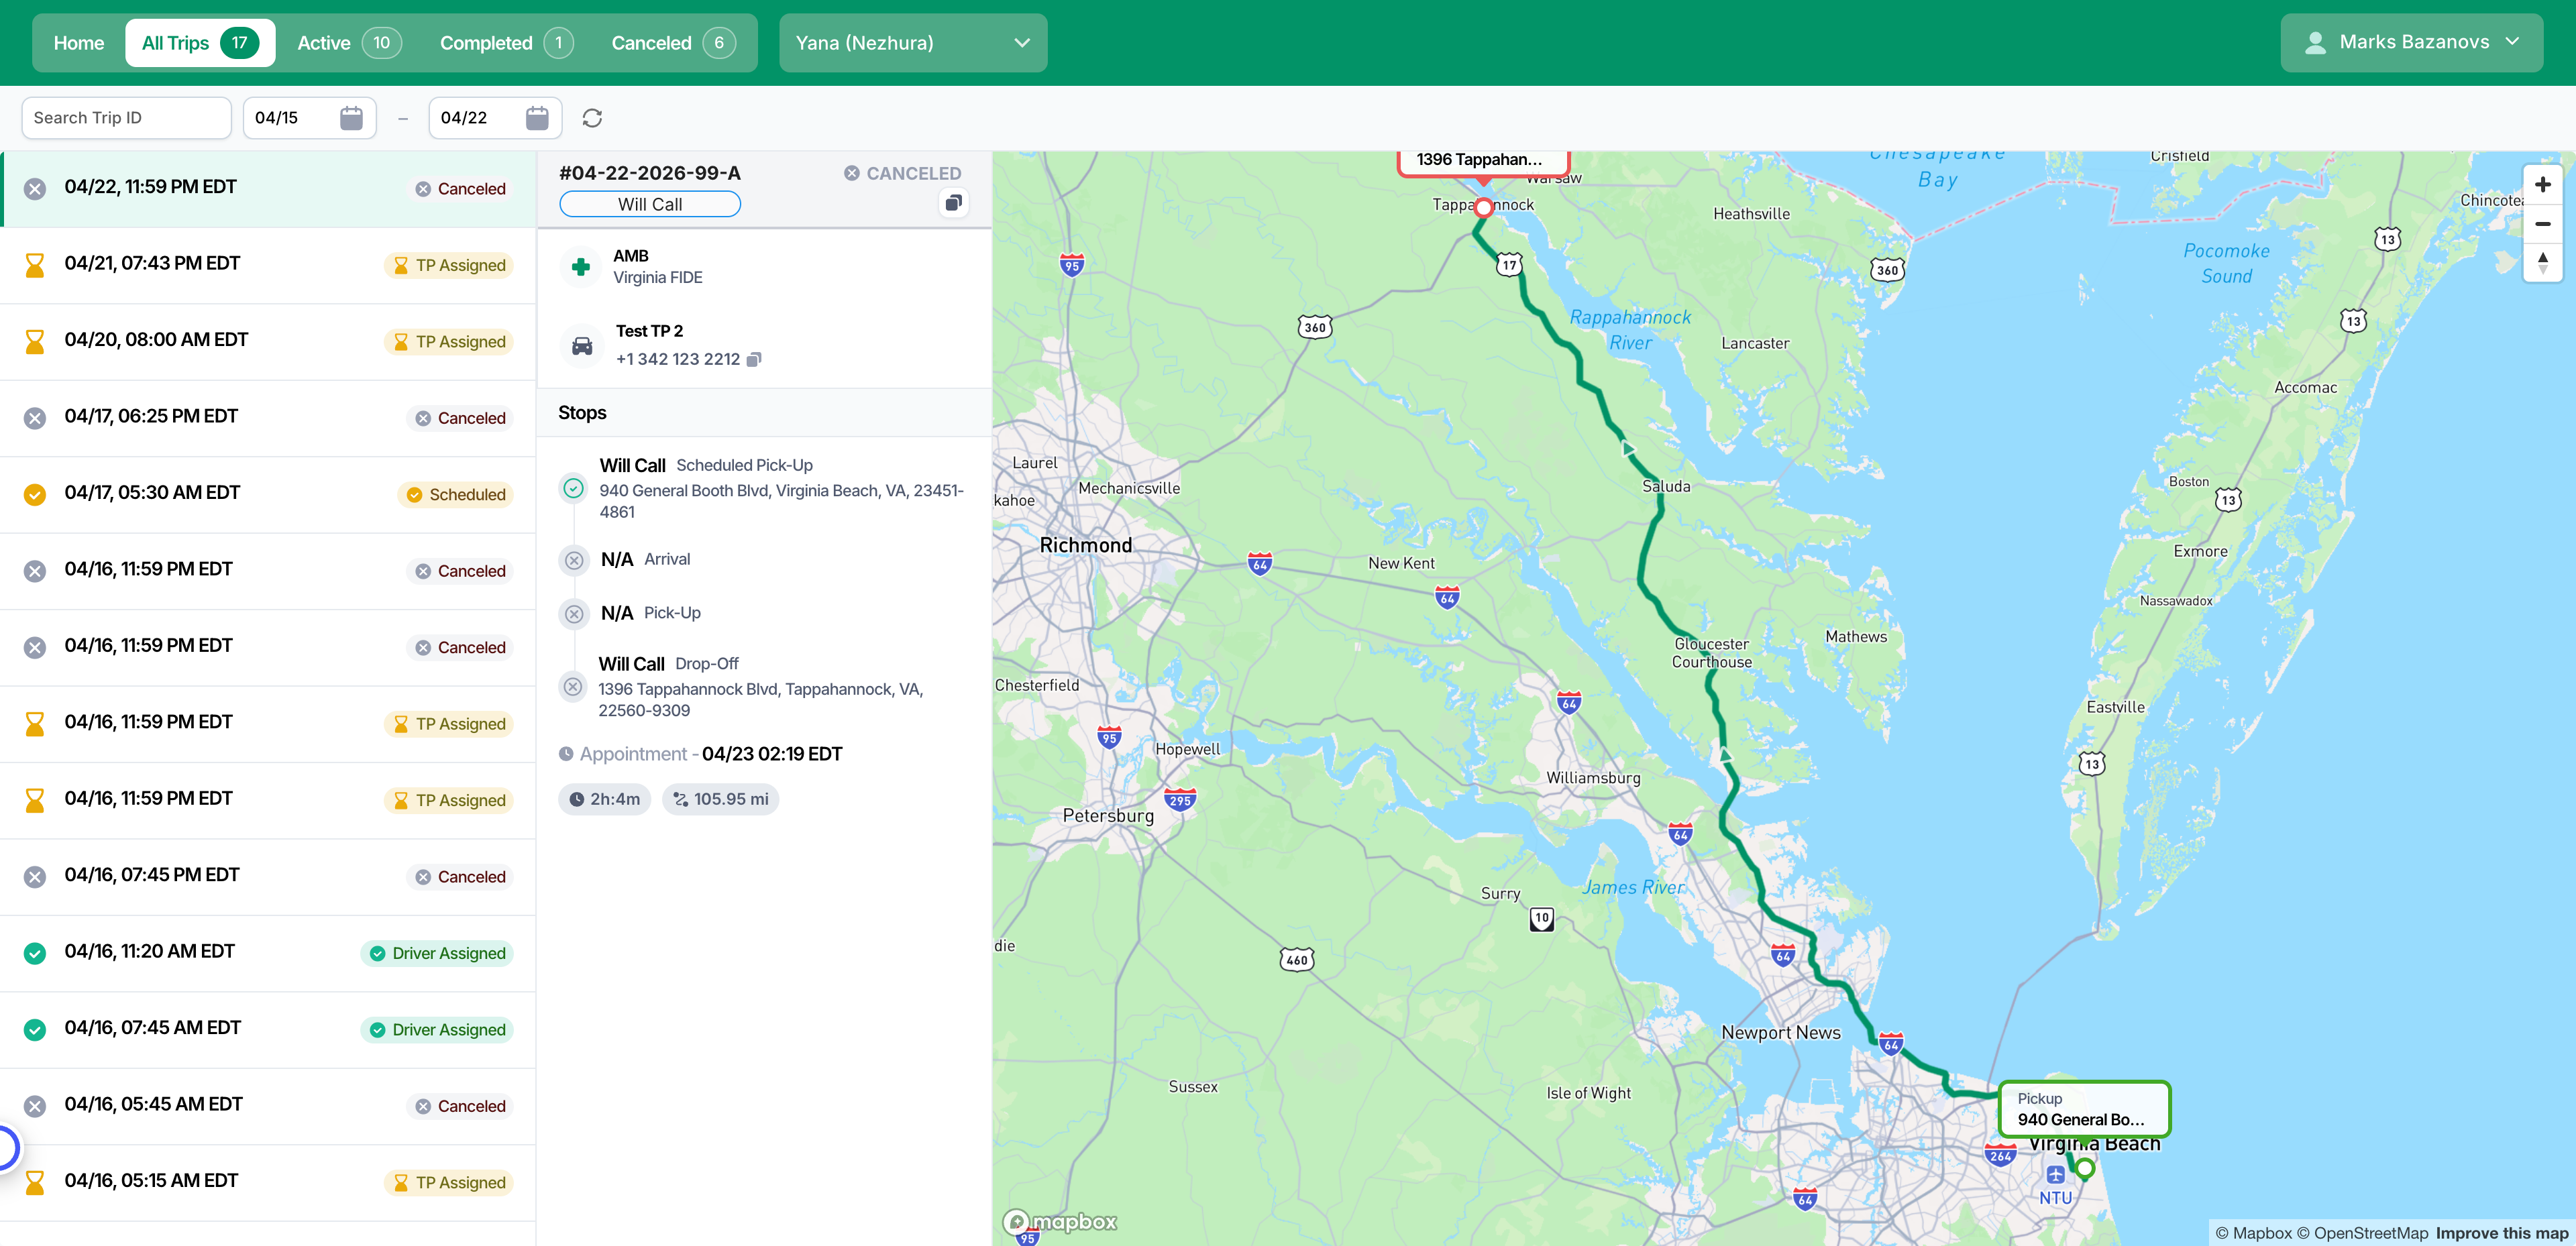Image resolution: width=2576 pixels, height=1246 pixels.
Task: Click the Test TP 2 vehicle icon
Action: (582, 346)
